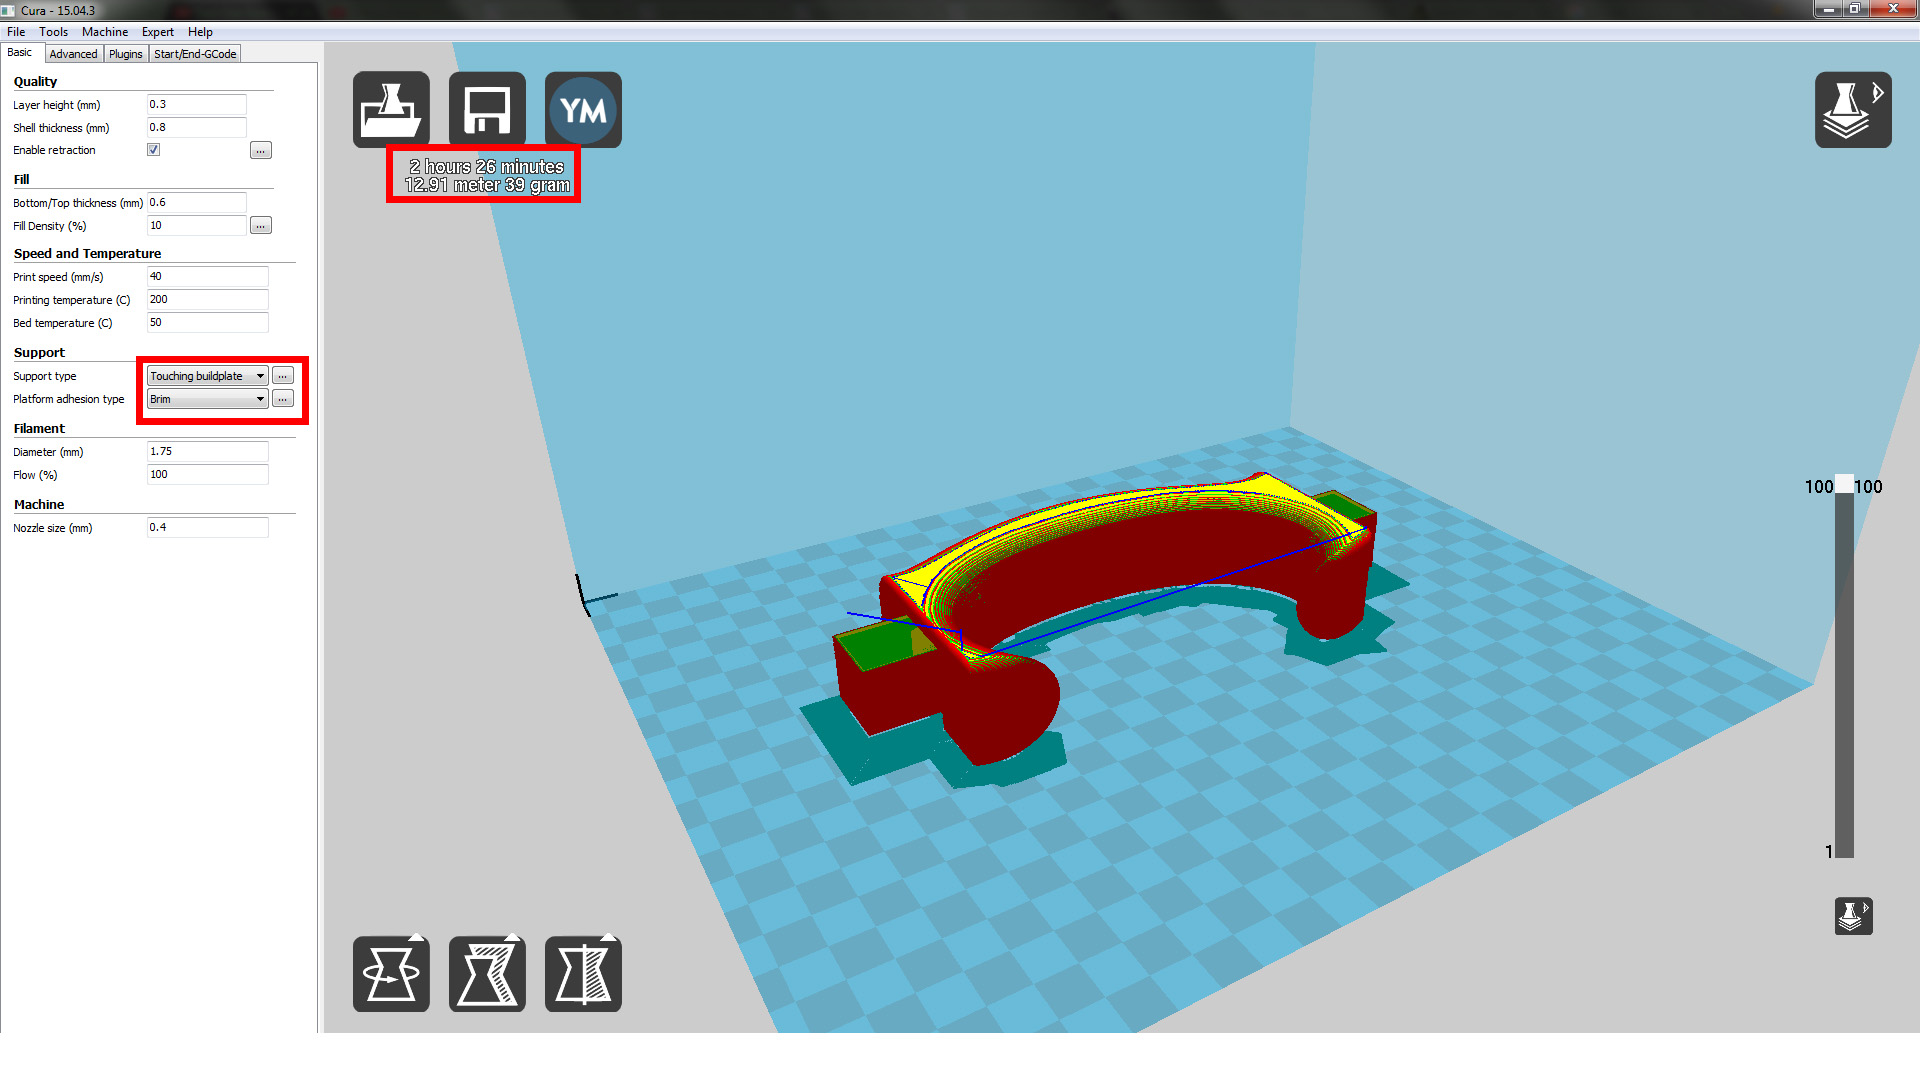This screenshot has height=1080, width=1920.
Task: Click the Print speed input field
Action: coord(207,276)
